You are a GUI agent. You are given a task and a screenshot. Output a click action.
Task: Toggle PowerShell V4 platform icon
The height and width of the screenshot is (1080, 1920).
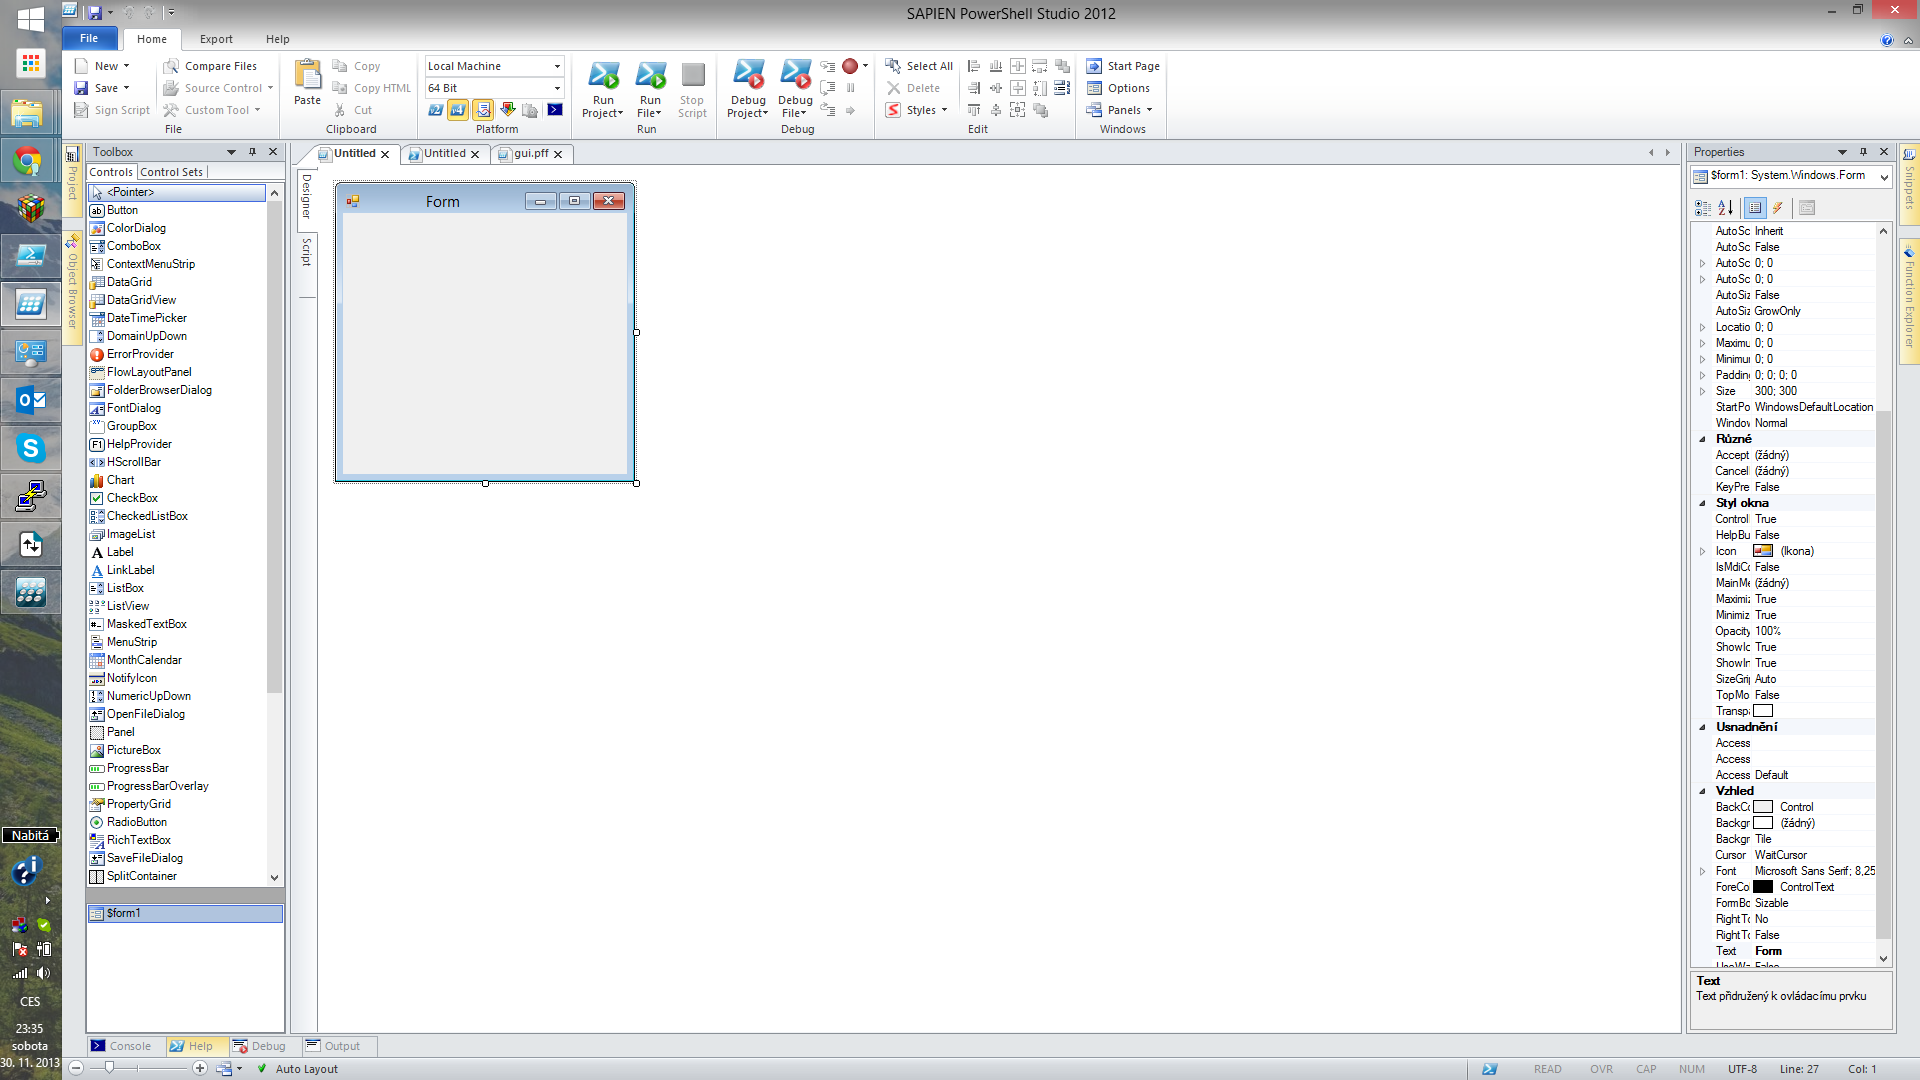tap(458, 110)
